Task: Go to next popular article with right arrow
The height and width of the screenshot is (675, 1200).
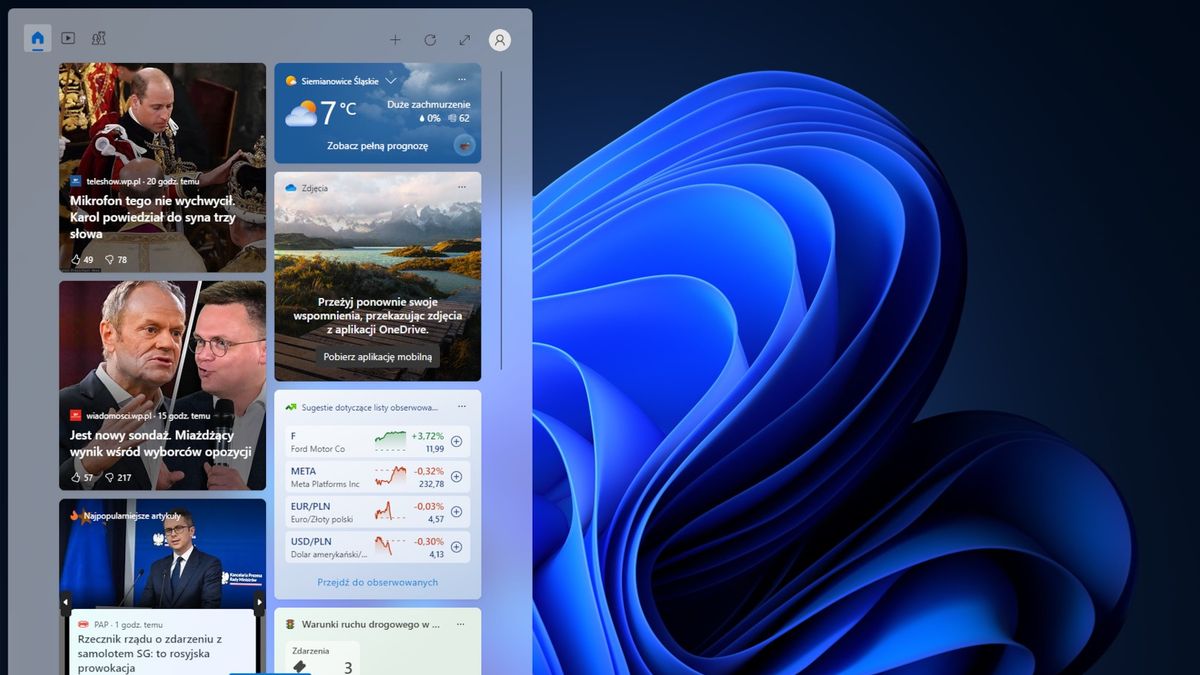Action: pos(260,602)
